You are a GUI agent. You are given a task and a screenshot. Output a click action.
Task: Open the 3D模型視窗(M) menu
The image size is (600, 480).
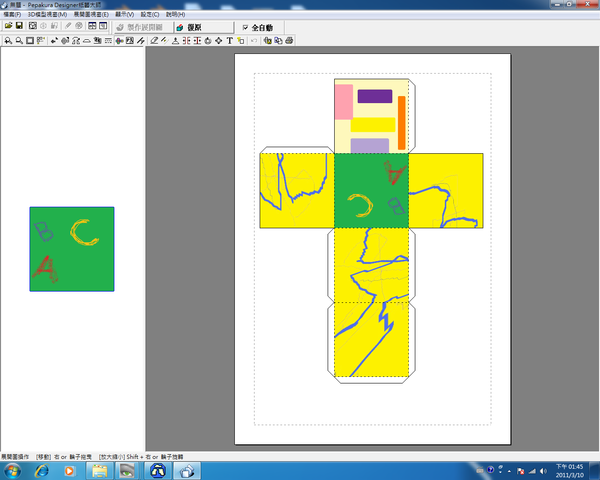coord(47,15)
